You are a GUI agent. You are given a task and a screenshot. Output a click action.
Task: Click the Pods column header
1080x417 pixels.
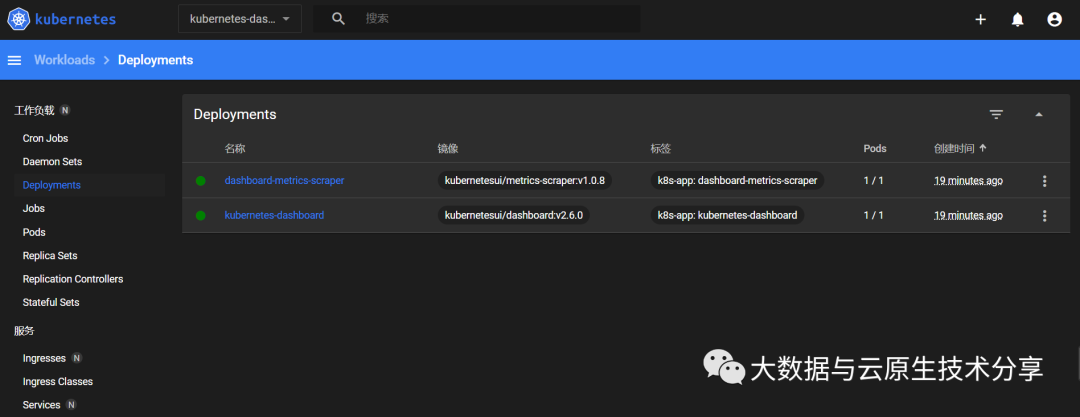(x=875, y=148)
